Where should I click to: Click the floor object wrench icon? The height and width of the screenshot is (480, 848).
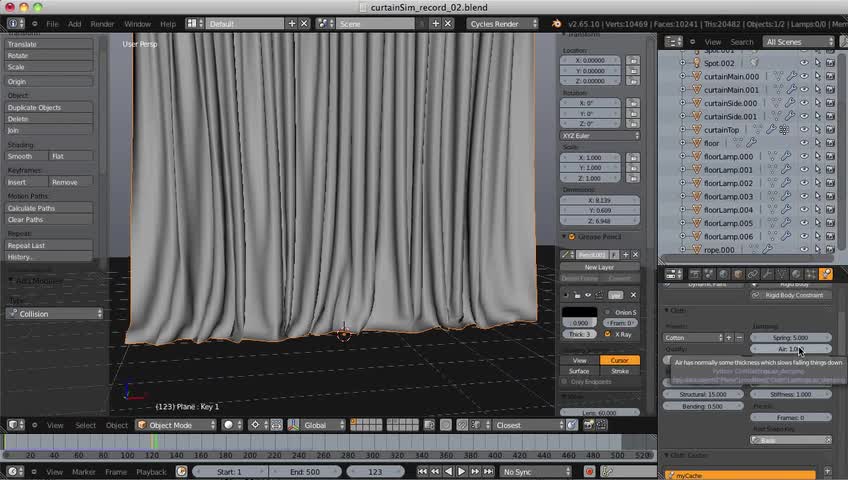coord(751,143)
